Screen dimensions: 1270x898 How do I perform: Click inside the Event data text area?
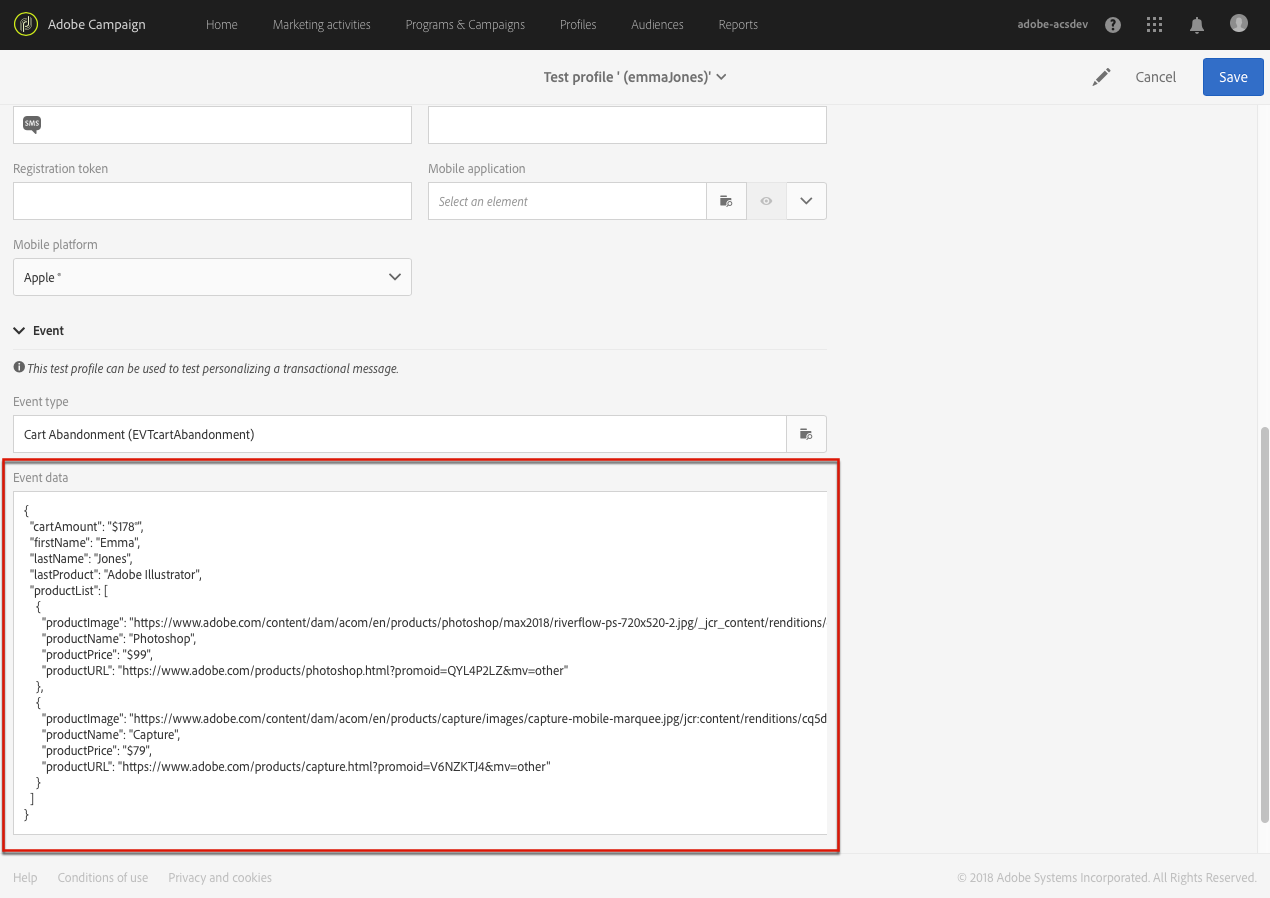click(x=420, y=662)
